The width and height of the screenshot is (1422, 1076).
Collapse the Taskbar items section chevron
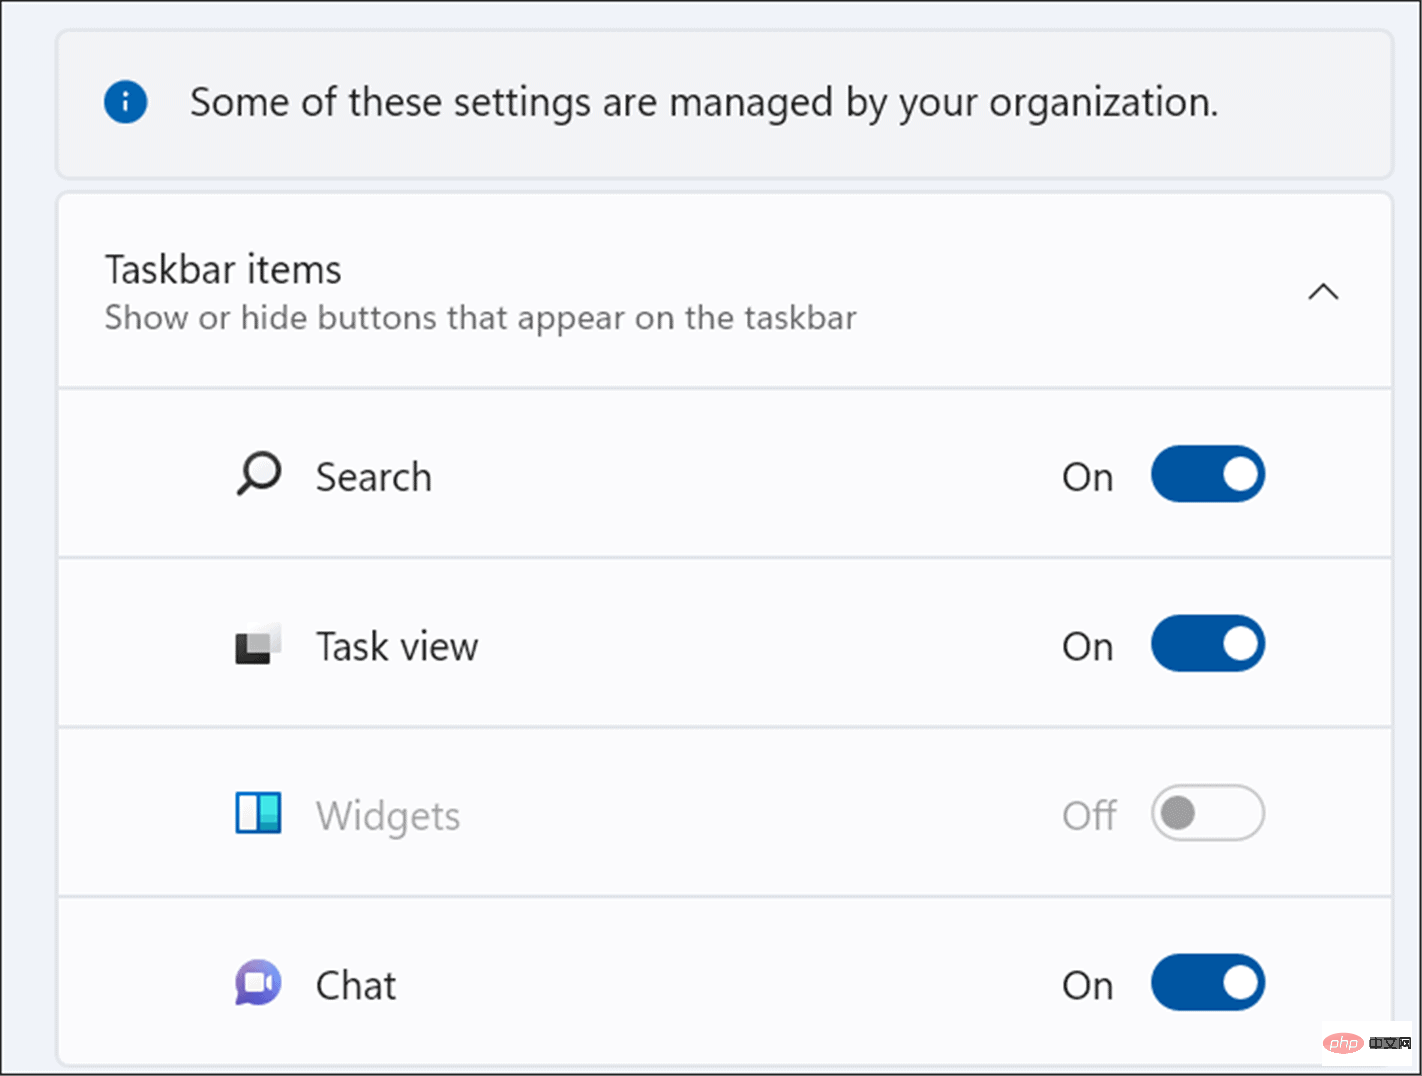[x=1323, y=292]
